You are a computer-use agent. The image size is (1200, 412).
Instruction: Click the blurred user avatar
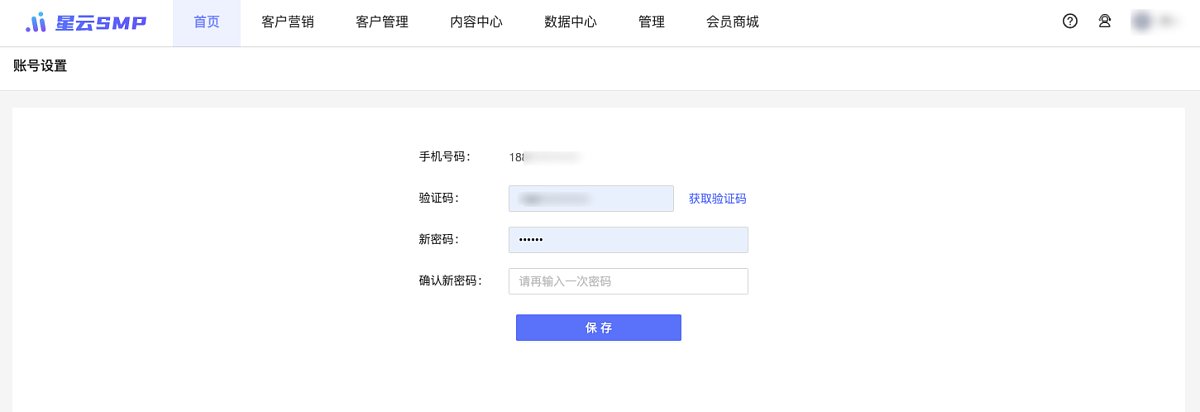click(1142, 21)
